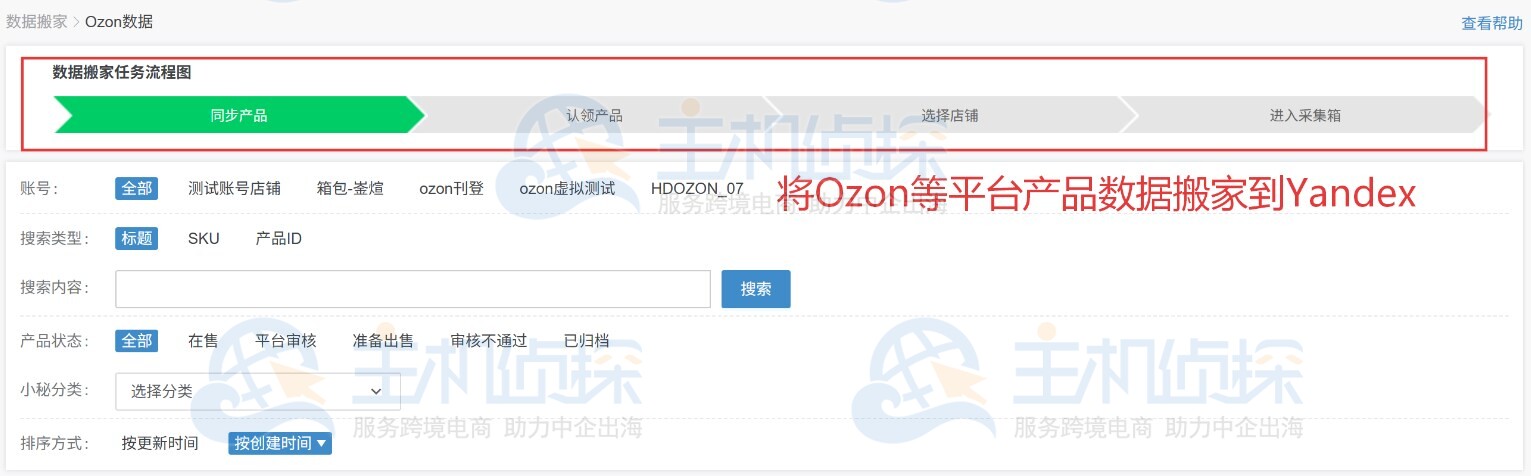Toggle 按创建时间 sort direction arrow
Screen dimensions: 1531x476
[x=321, y=443]
